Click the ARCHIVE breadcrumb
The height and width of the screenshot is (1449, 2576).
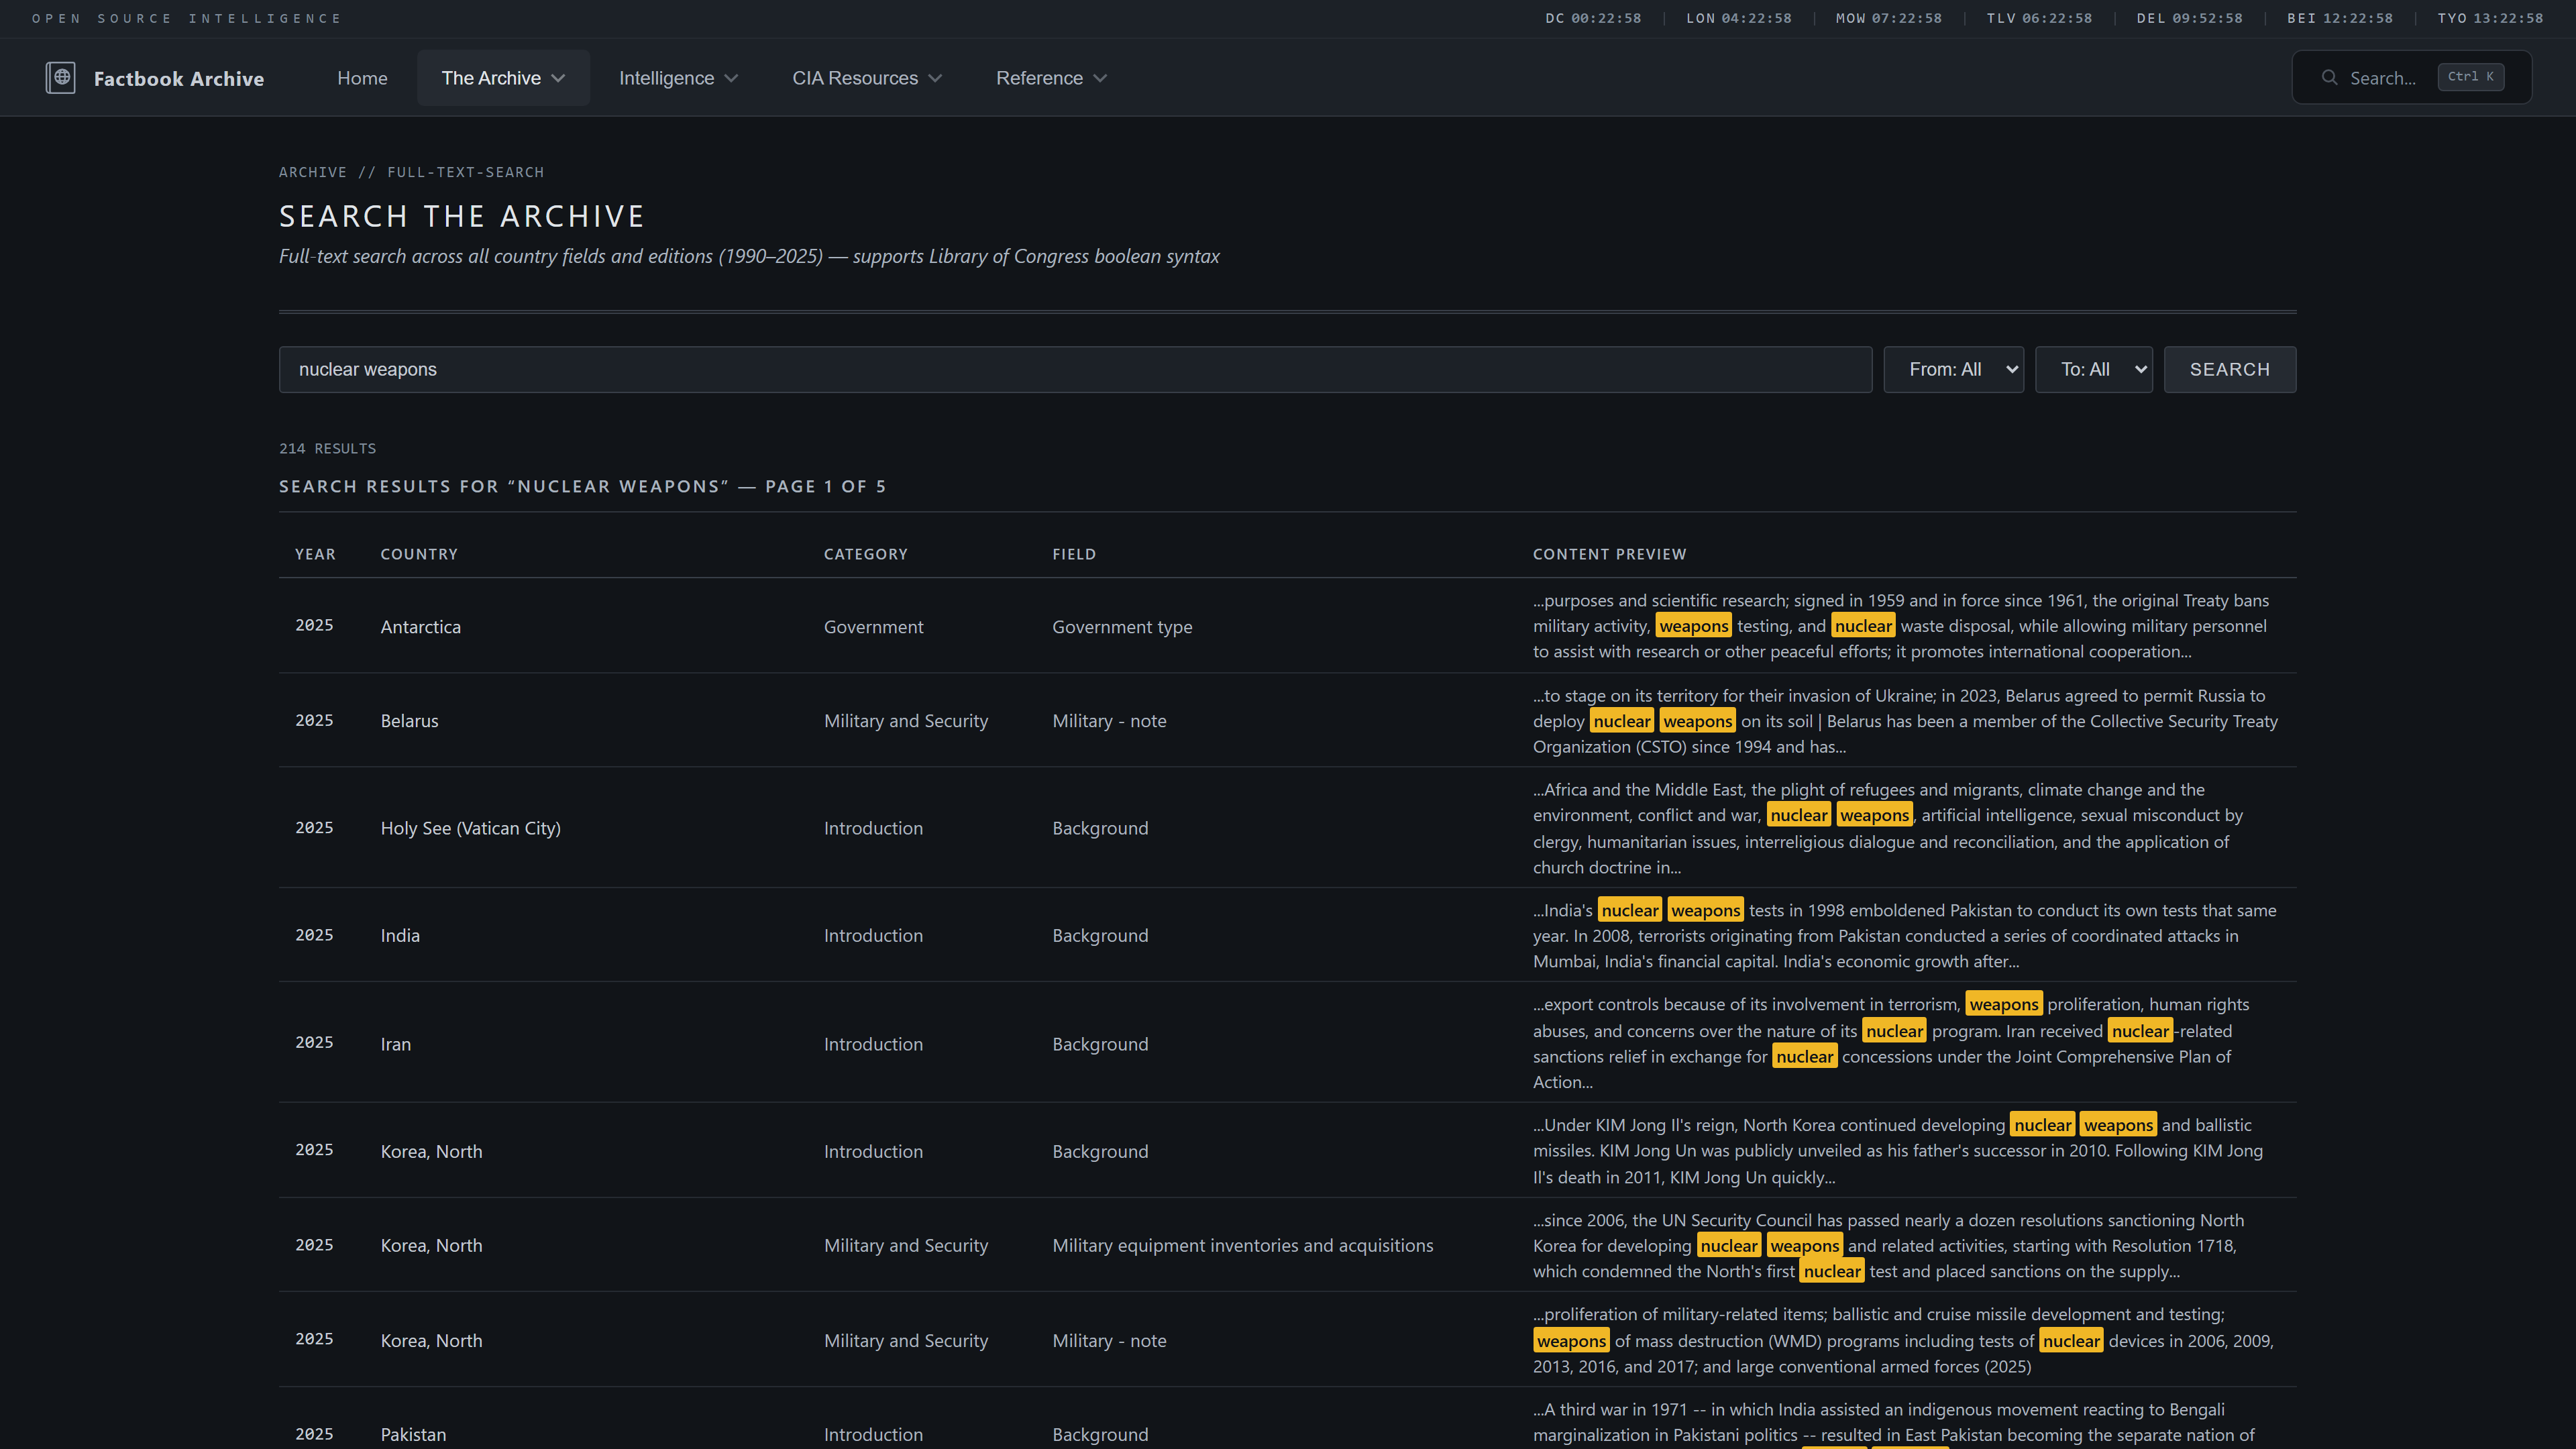coord(312,172)
